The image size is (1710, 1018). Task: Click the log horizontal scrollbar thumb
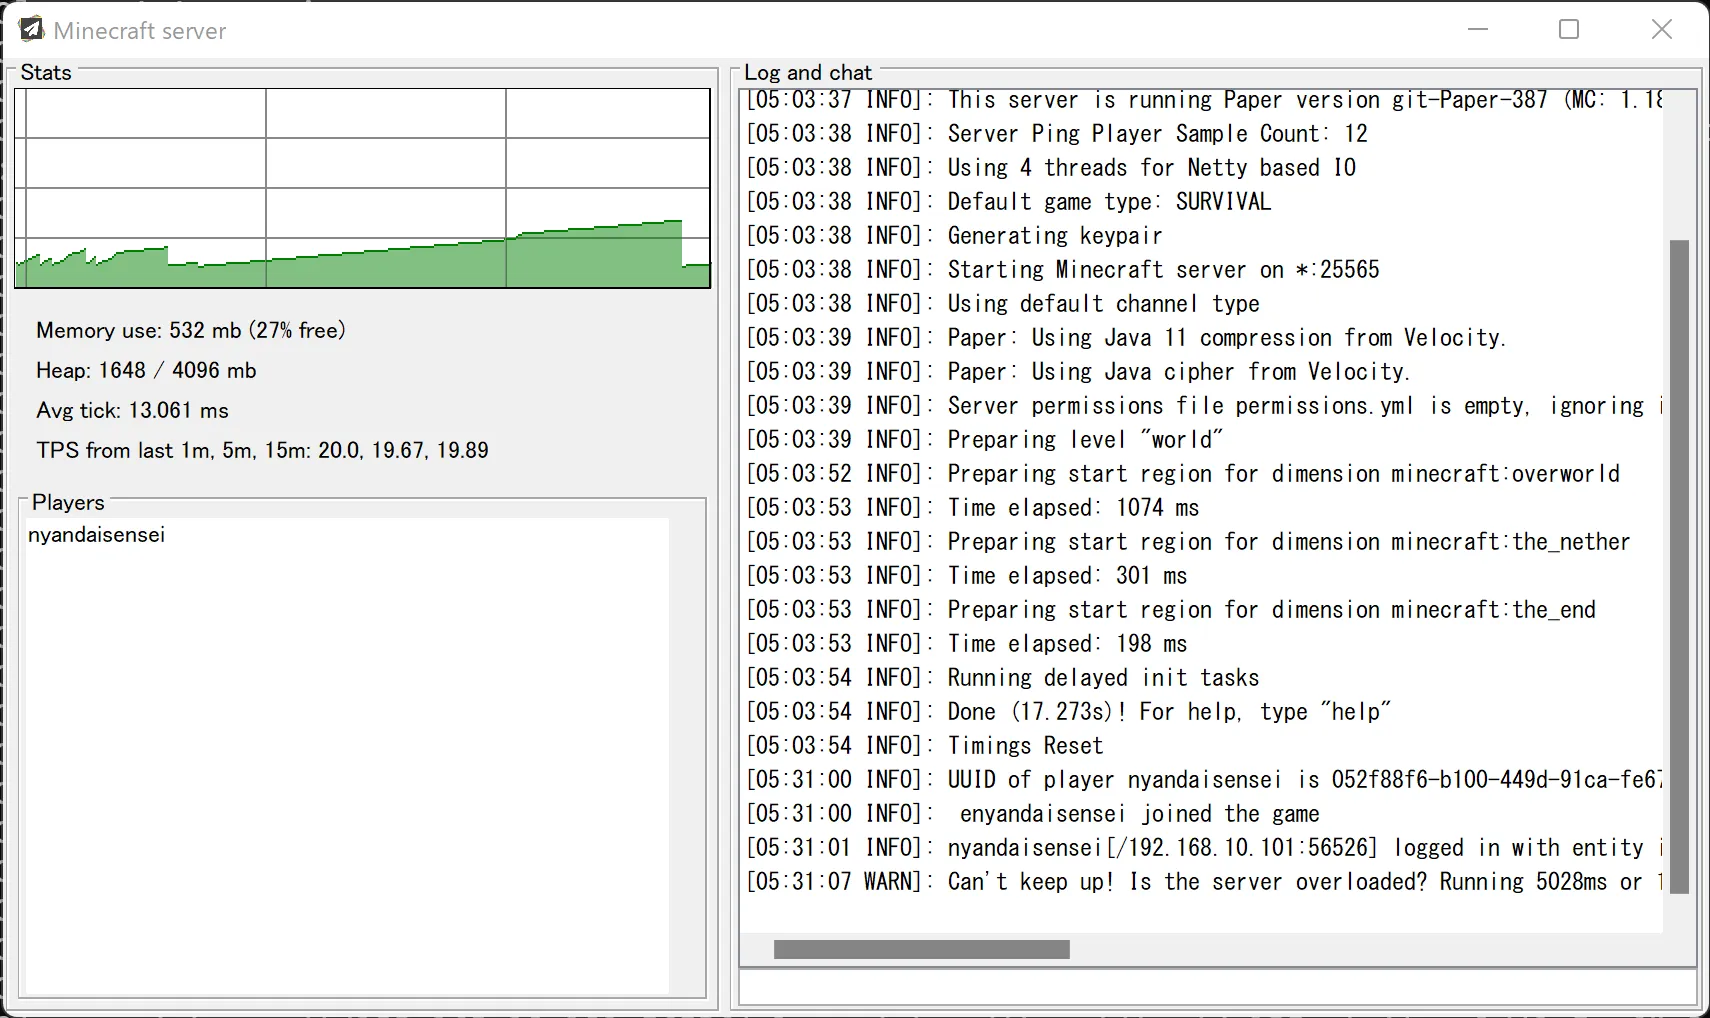tap(922, 949)
